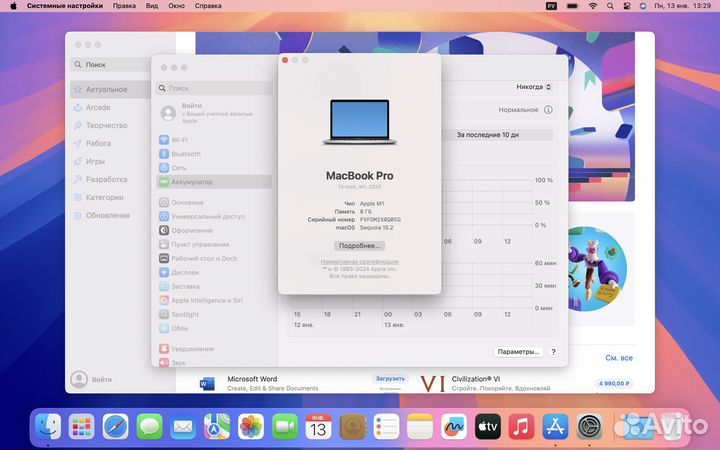Viewport: 720px width, 450px height.
Task: Click App Store search field
Action: click(x=110, y=65)
